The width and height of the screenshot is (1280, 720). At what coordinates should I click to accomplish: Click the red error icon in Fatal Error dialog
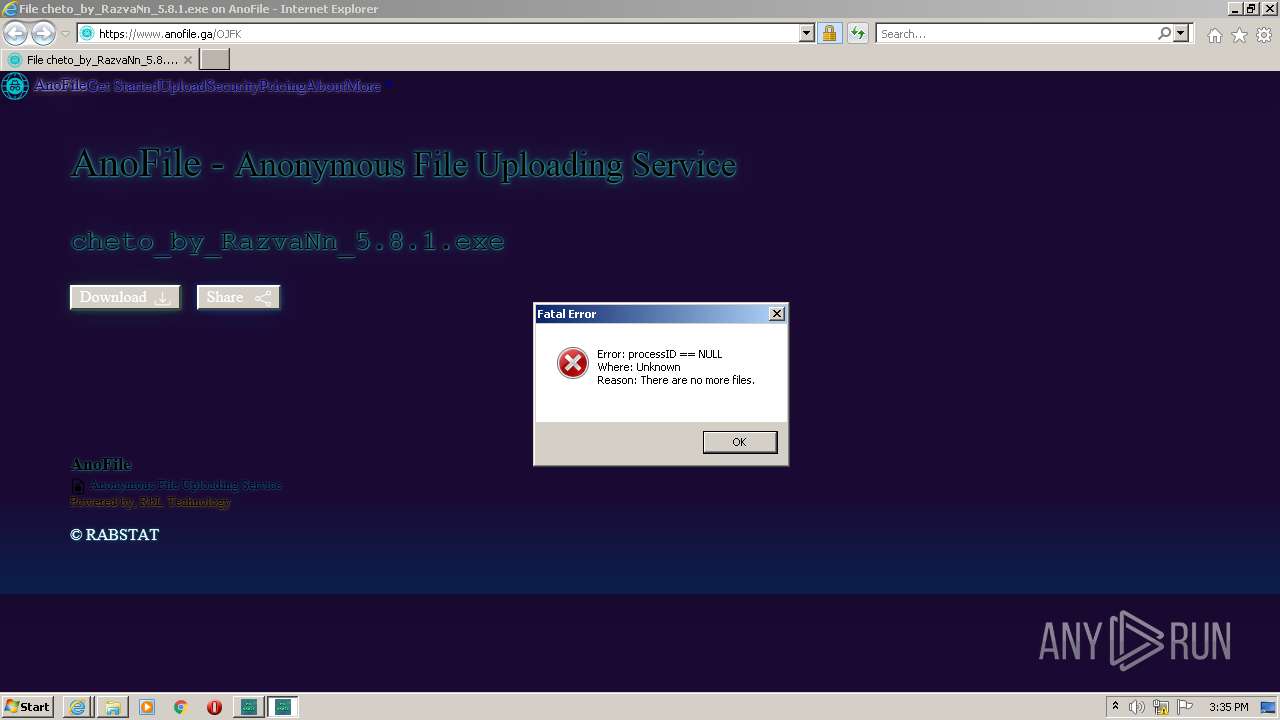(573, 363)
